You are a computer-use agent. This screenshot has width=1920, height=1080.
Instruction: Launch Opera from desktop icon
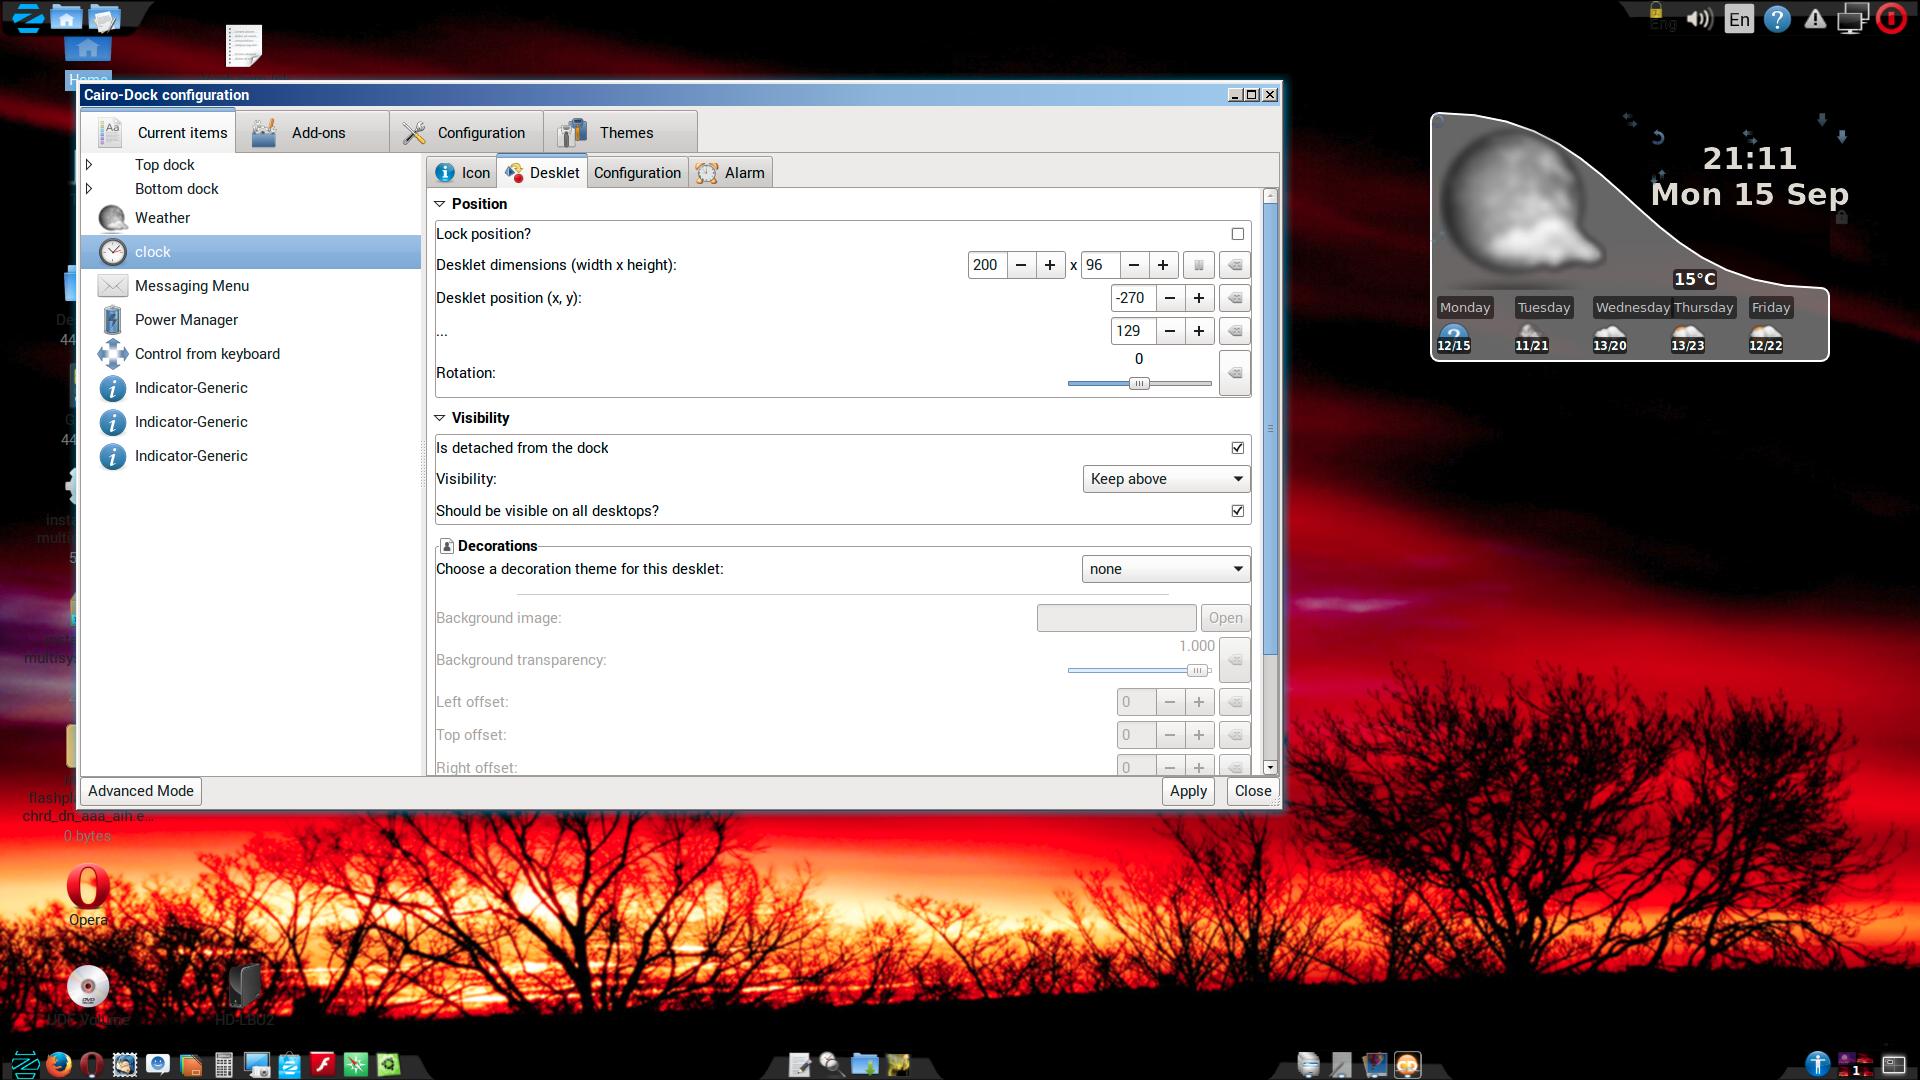(x=88, y=887)
